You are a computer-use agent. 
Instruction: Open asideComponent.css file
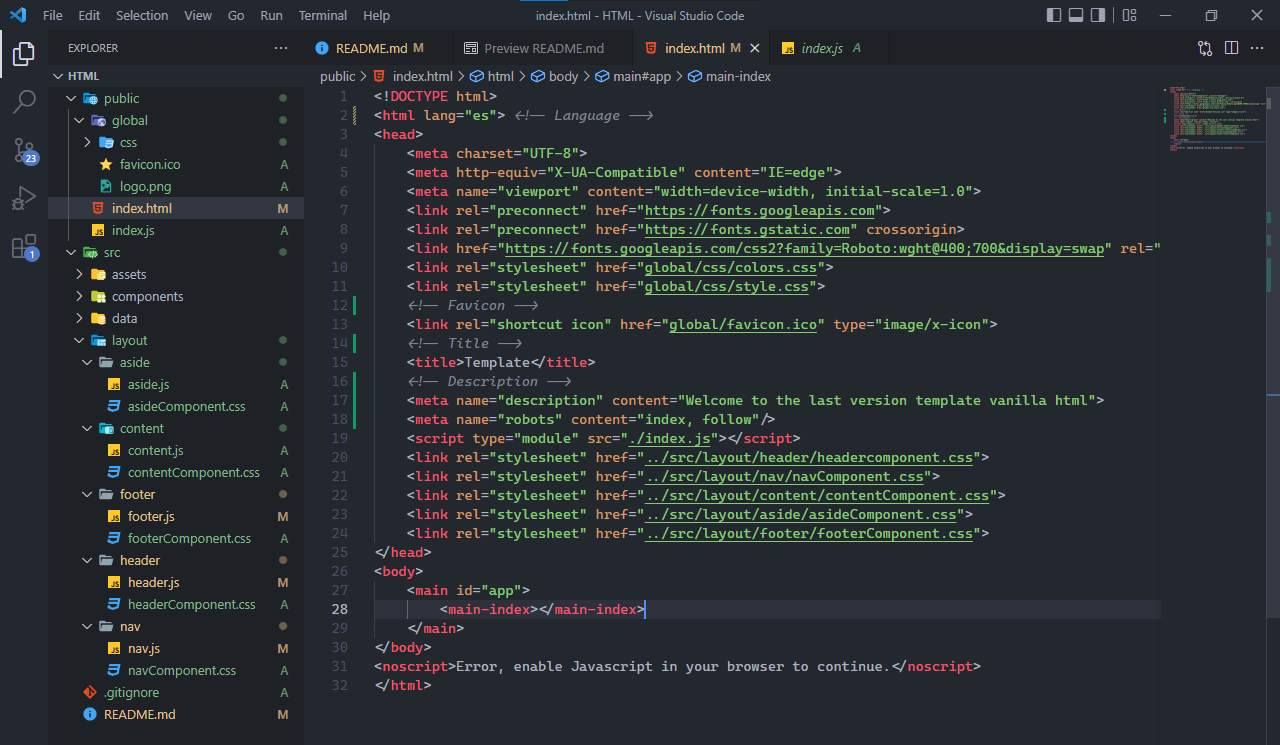click(x=176, y=406)
